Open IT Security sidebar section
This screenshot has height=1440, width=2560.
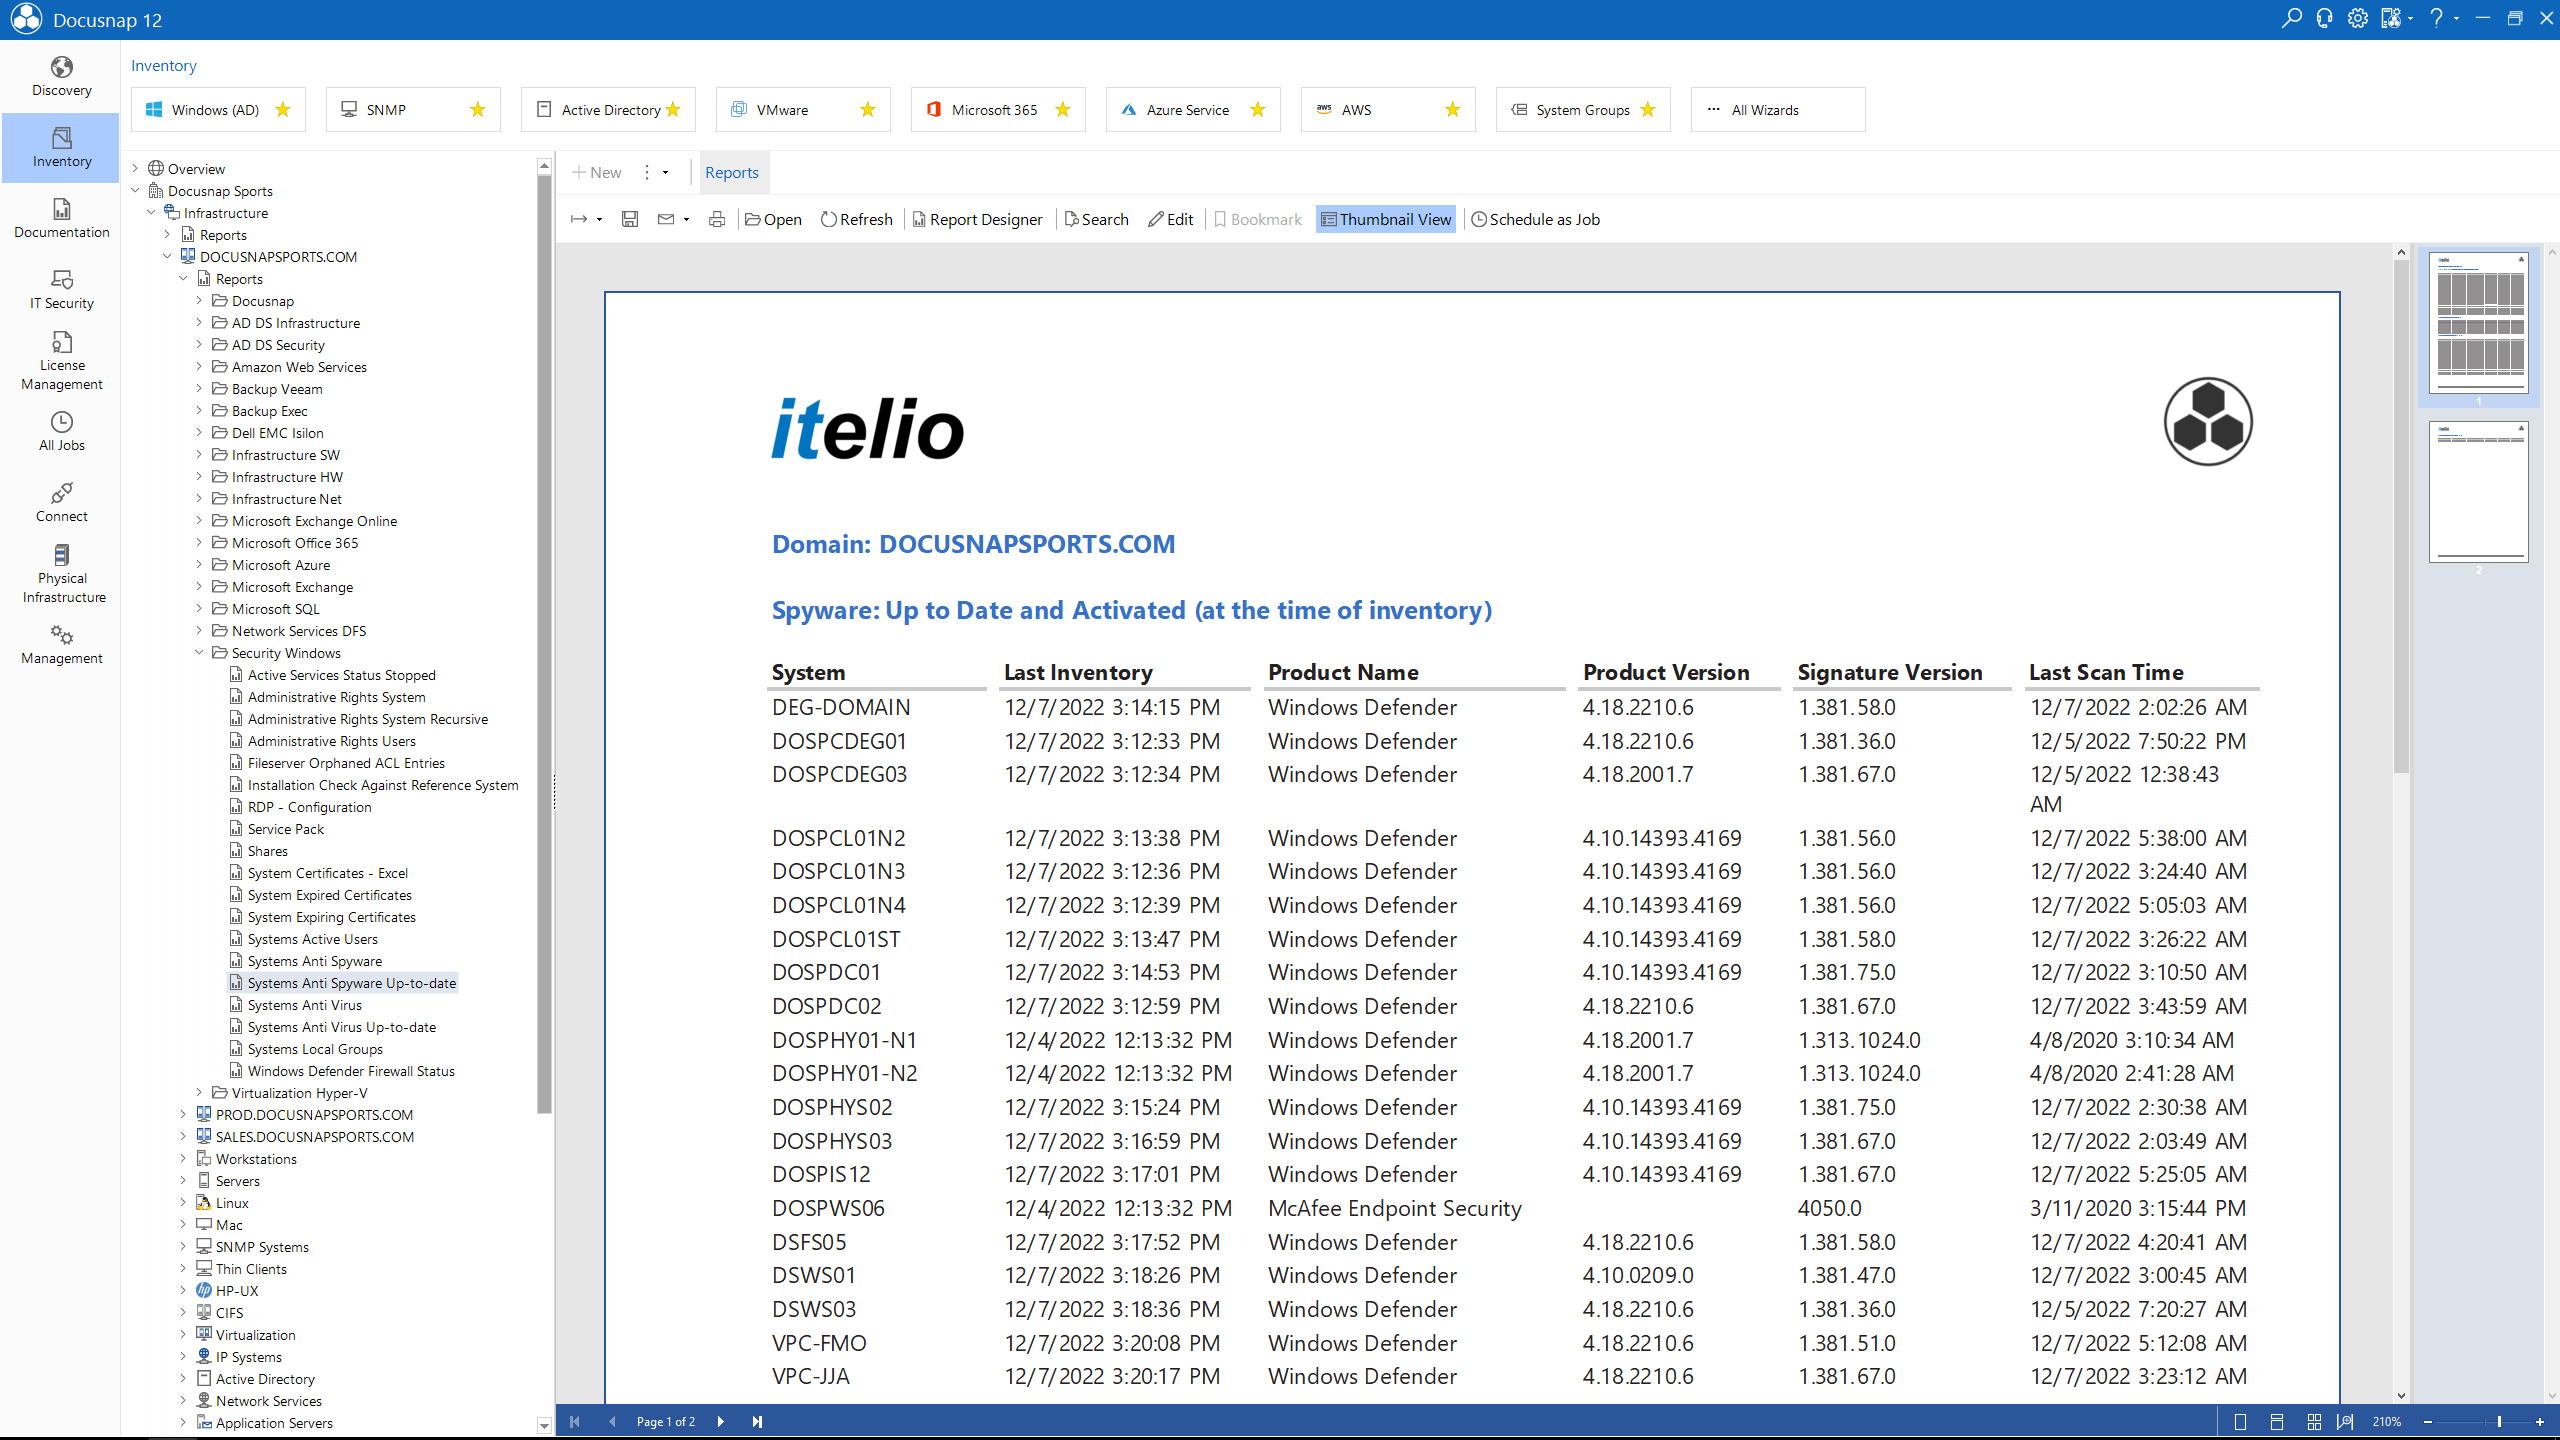click(x=61, y=290)
